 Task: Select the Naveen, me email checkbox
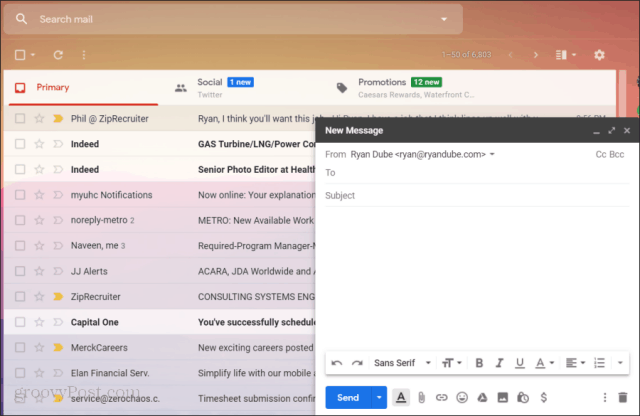click(20, 246)
